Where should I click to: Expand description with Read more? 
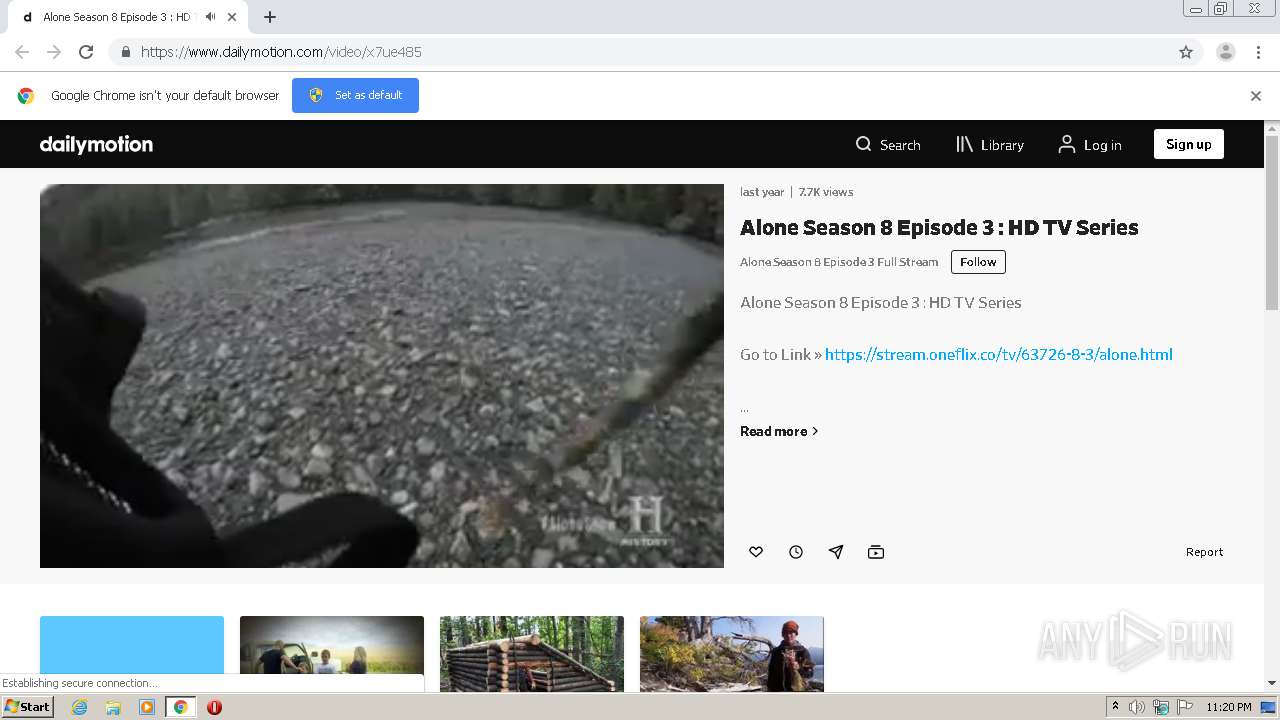779,431
